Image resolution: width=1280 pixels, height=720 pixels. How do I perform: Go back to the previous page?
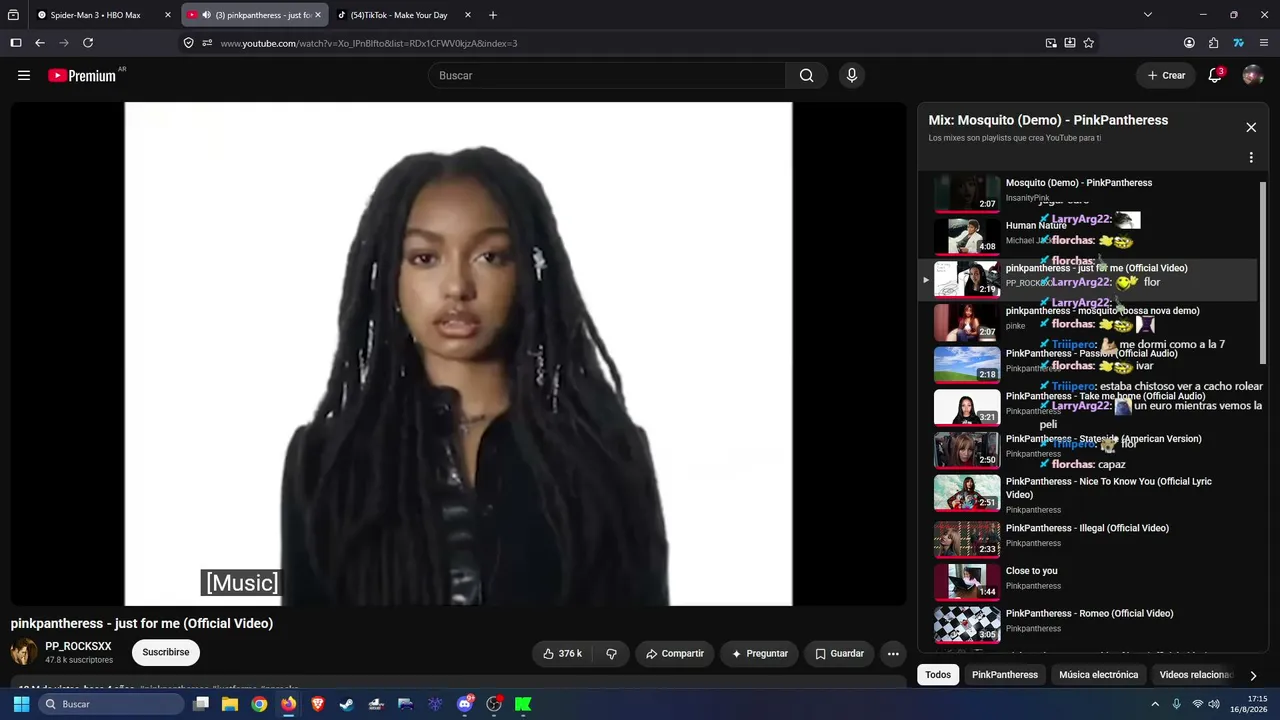tap(40, 43)
